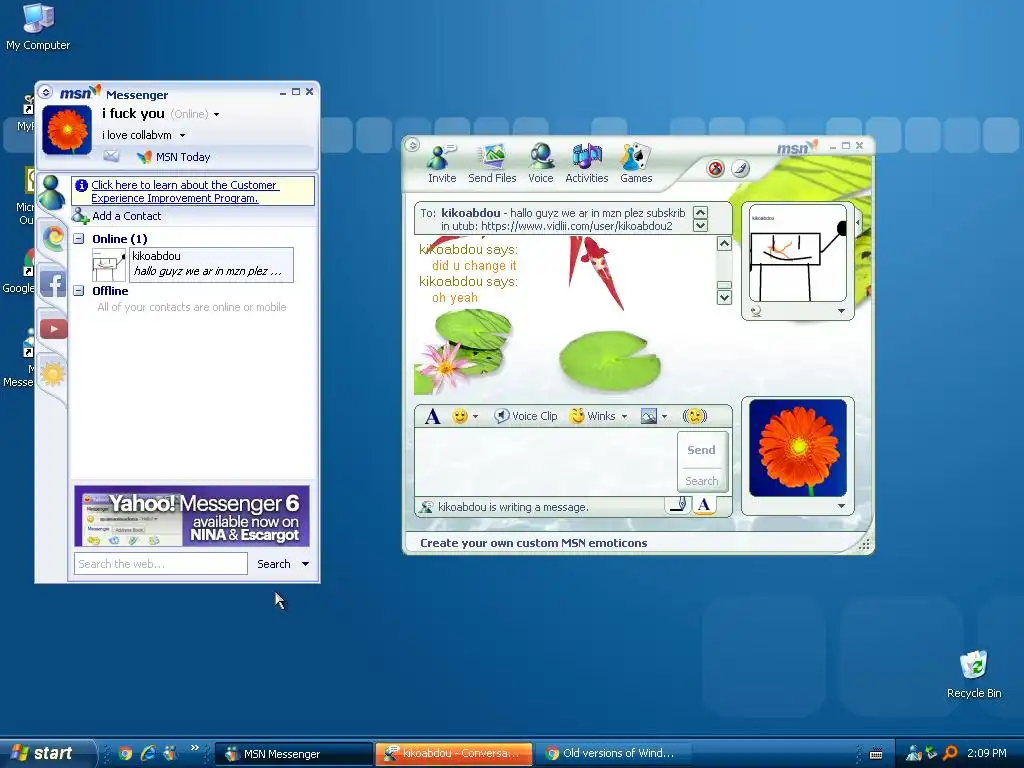Click the system tray magnifier icon
Screen dimensions: 1024x768
(950, 753)
